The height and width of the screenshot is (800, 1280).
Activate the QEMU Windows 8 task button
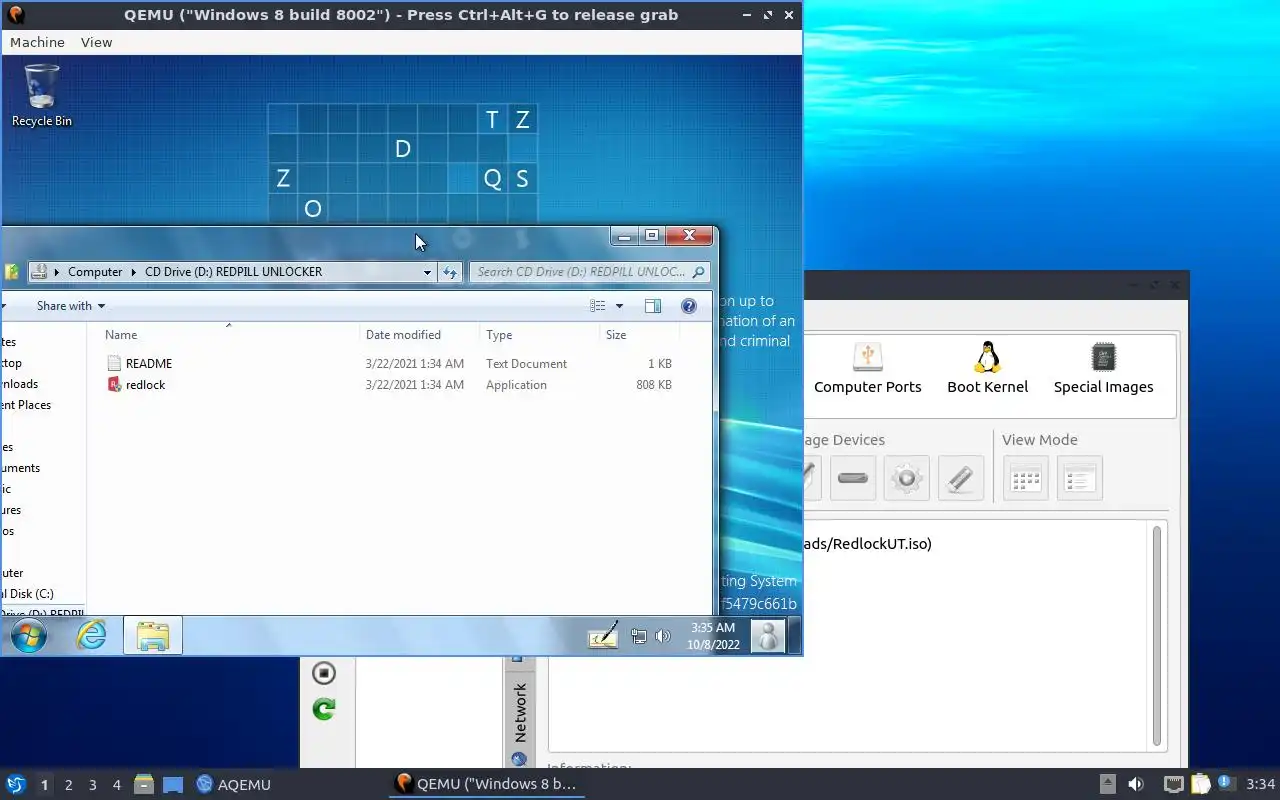(486, 784)
